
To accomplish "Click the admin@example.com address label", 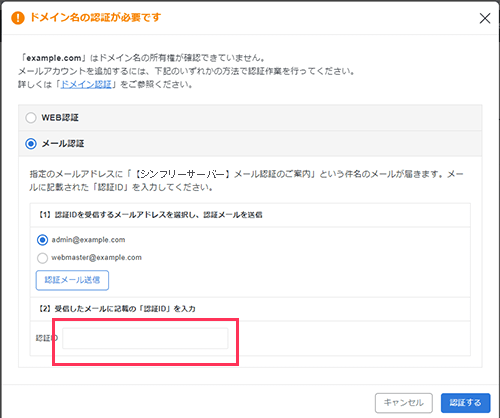I will (88, 240).
